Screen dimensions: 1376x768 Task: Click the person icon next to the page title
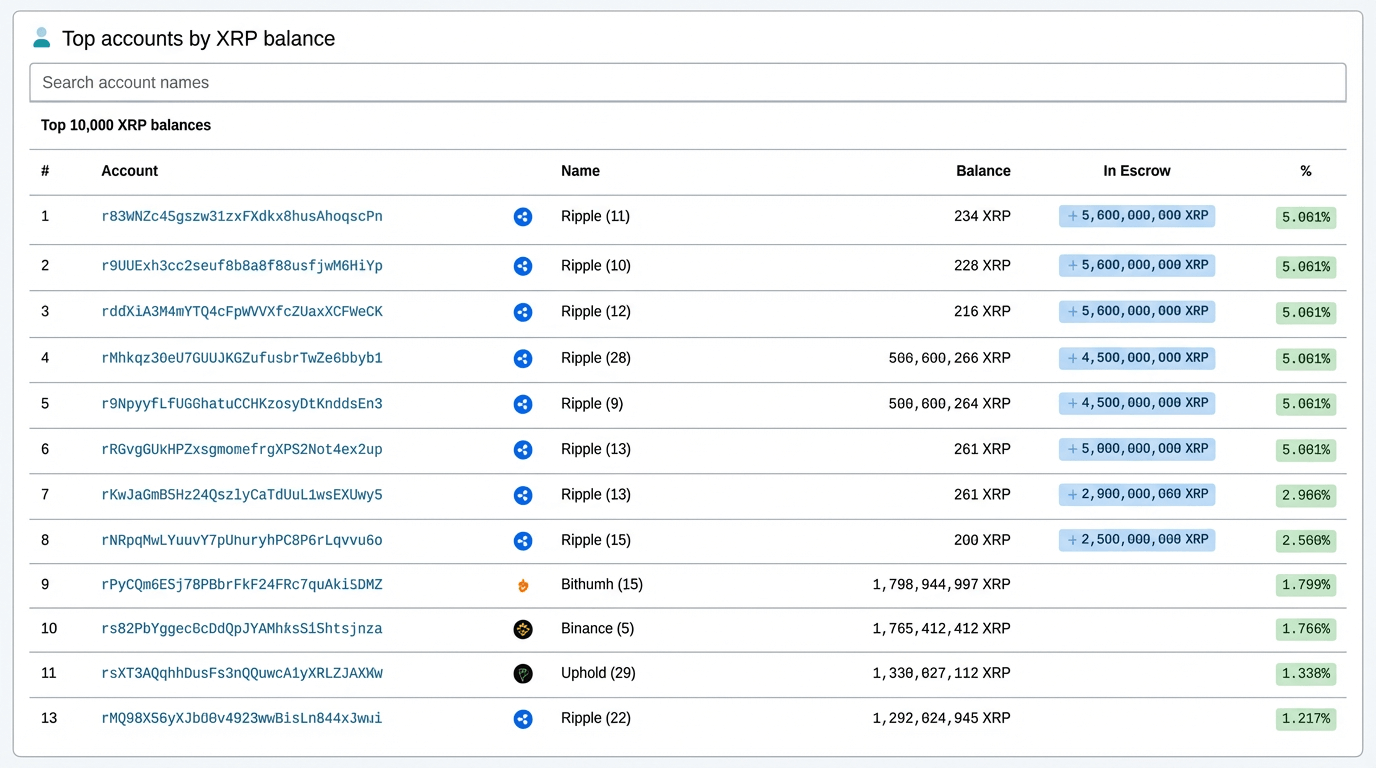40,37
